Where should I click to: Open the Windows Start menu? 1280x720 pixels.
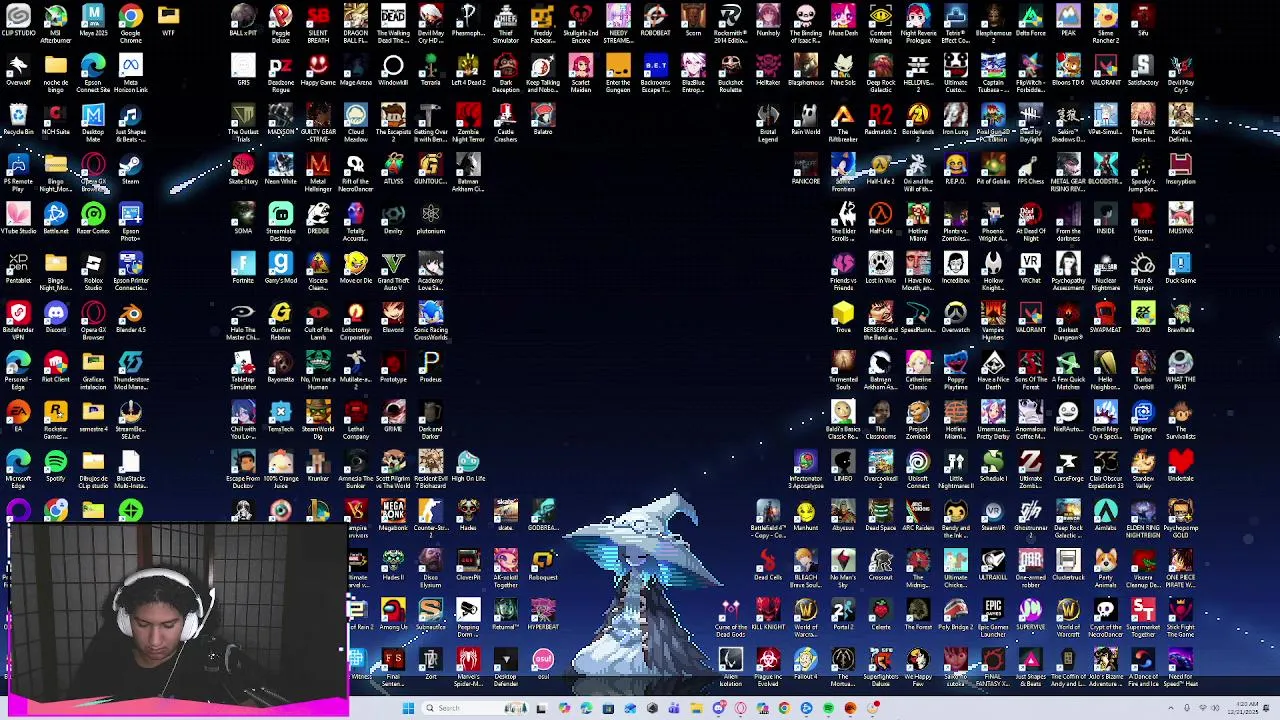(408, 708)
